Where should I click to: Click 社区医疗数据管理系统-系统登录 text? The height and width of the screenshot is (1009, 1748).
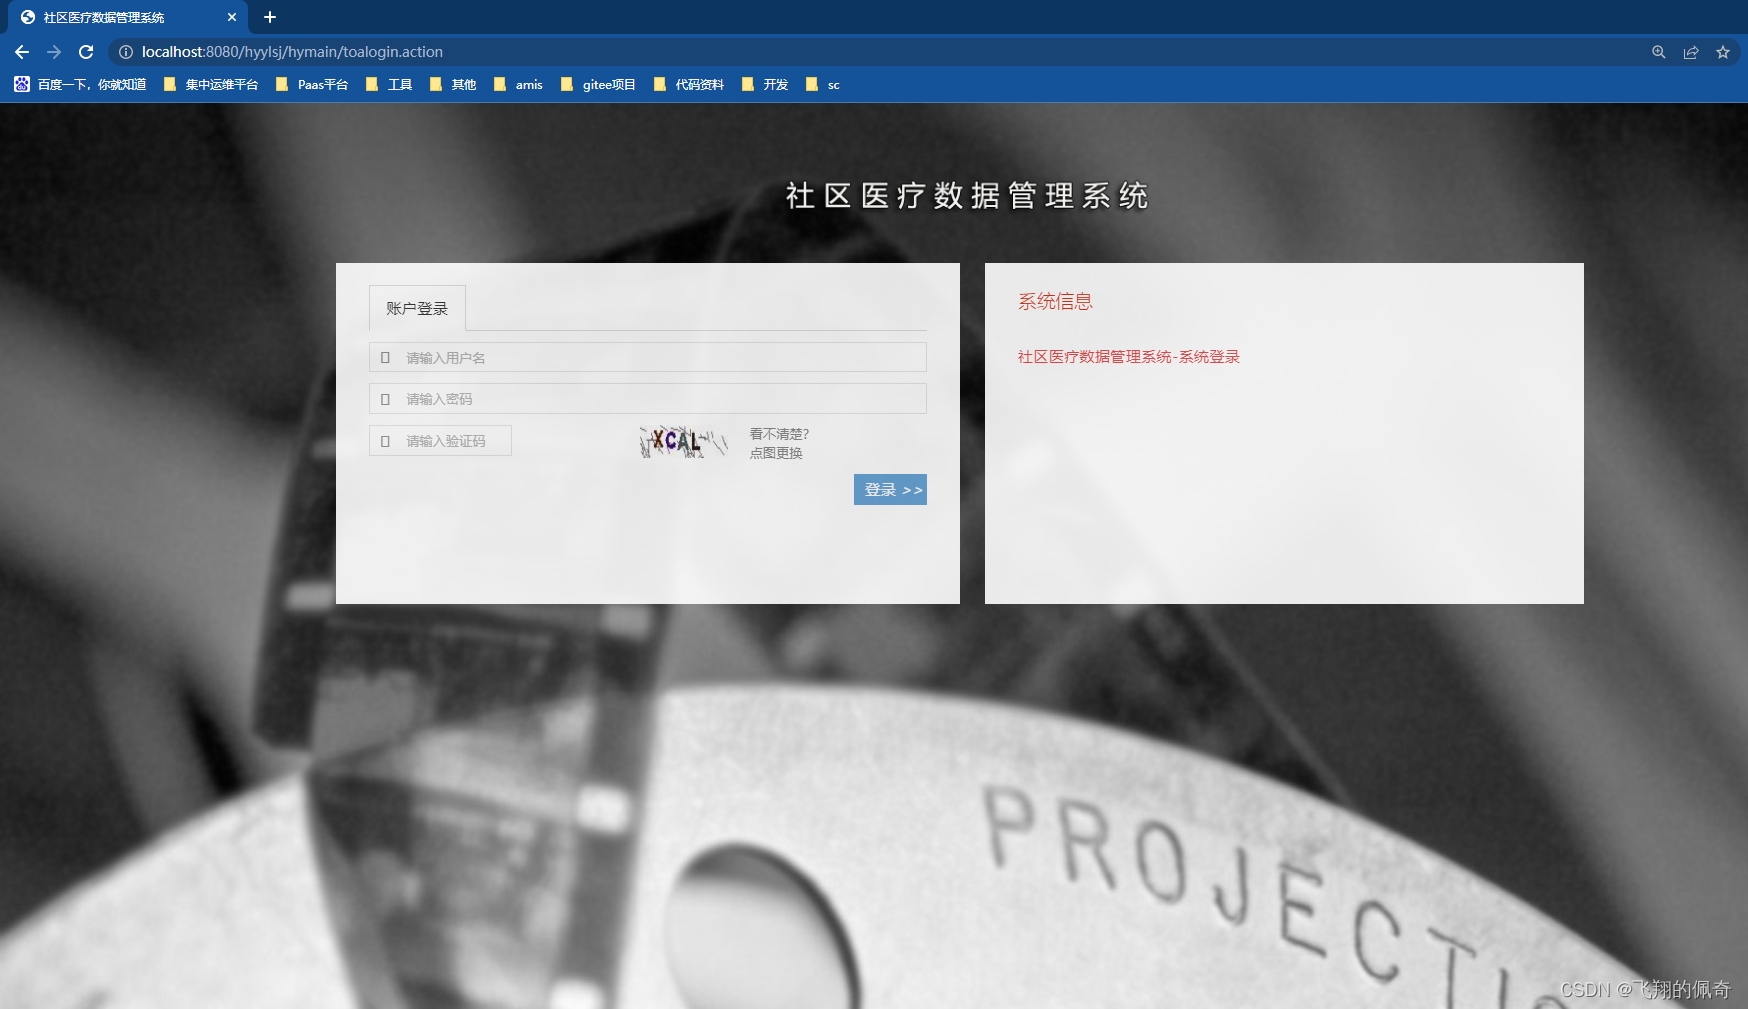1129,357
